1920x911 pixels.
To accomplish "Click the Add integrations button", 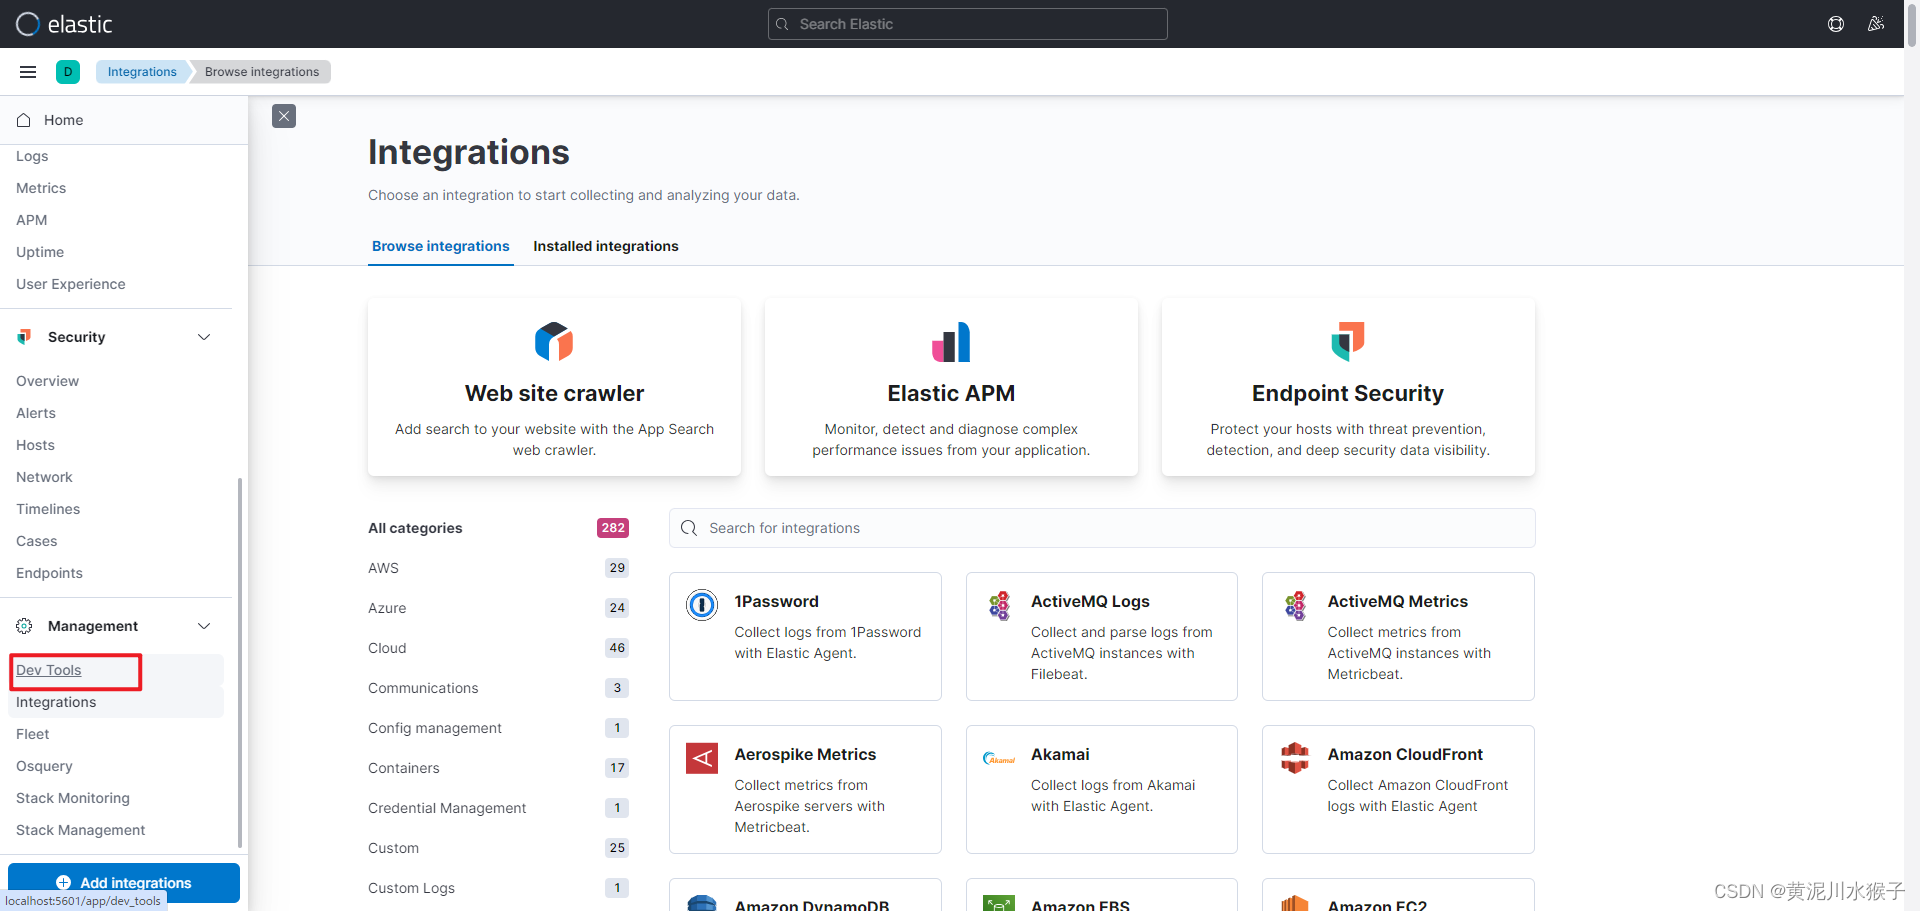I will click(x=124, y=882).
